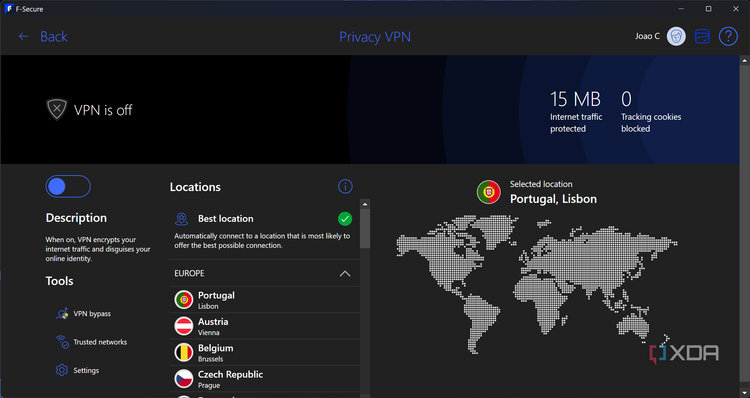The width and height of the screenshot is (750, 398).
Task: Click the Description heading
Action: 76,218
